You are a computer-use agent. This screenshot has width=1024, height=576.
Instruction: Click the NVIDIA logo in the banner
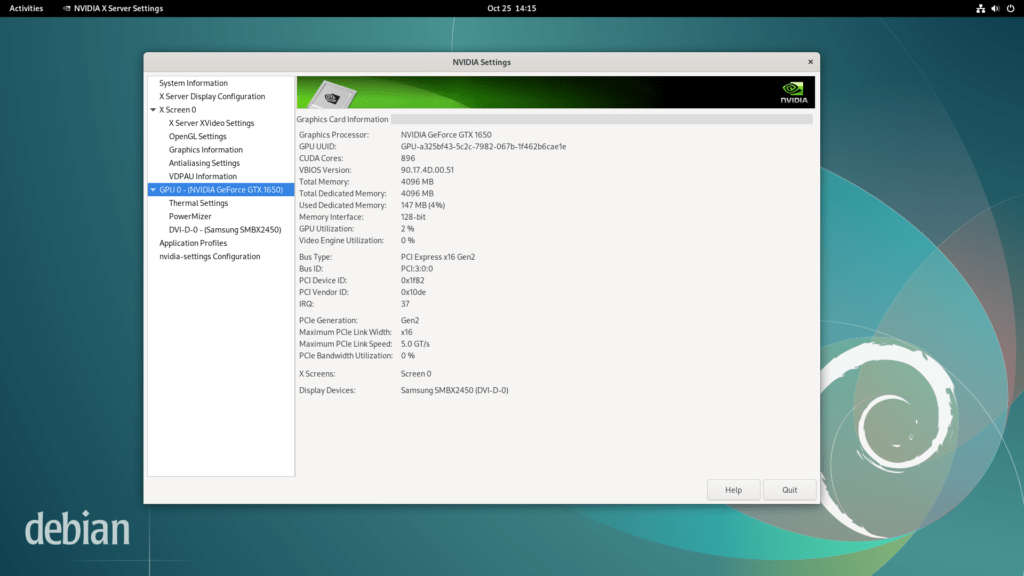point(795,91)
